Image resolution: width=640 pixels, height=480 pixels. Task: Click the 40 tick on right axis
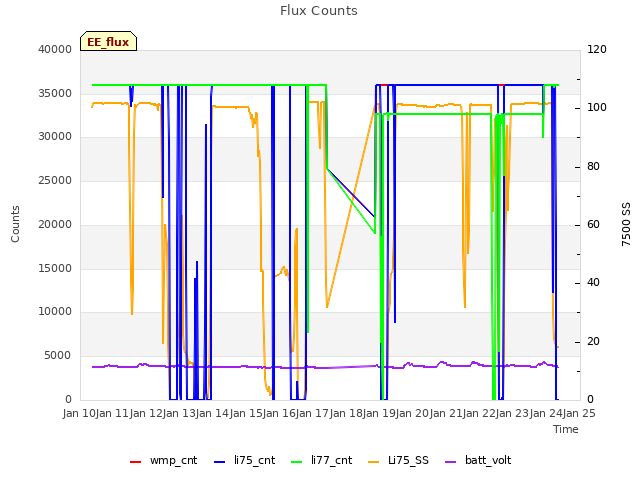593,282
